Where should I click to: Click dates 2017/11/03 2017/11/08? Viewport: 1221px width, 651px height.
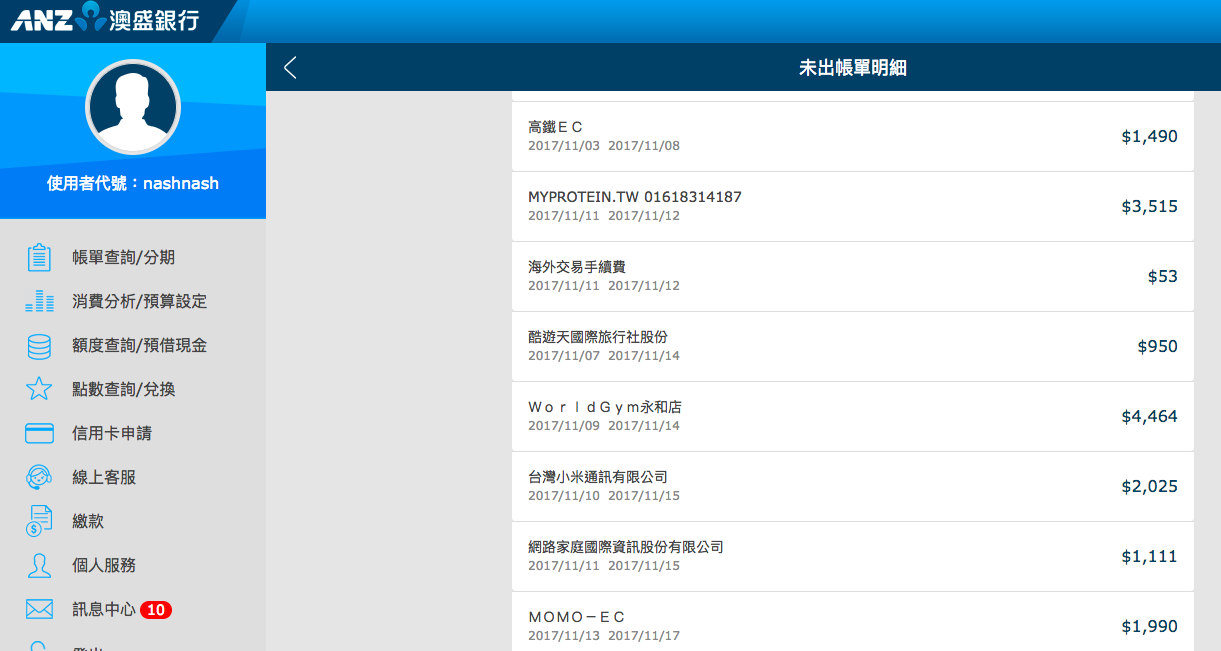[x=604, y=146]
